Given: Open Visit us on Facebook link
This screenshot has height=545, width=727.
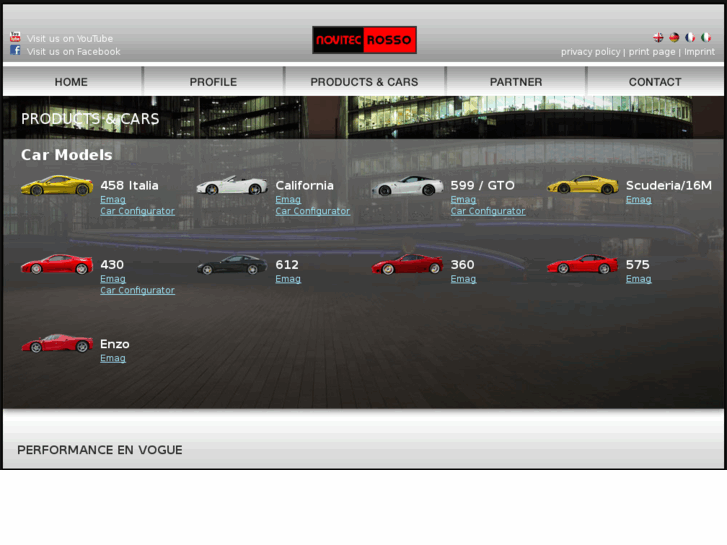Looking at the screenshot, I should coord(73,51).
